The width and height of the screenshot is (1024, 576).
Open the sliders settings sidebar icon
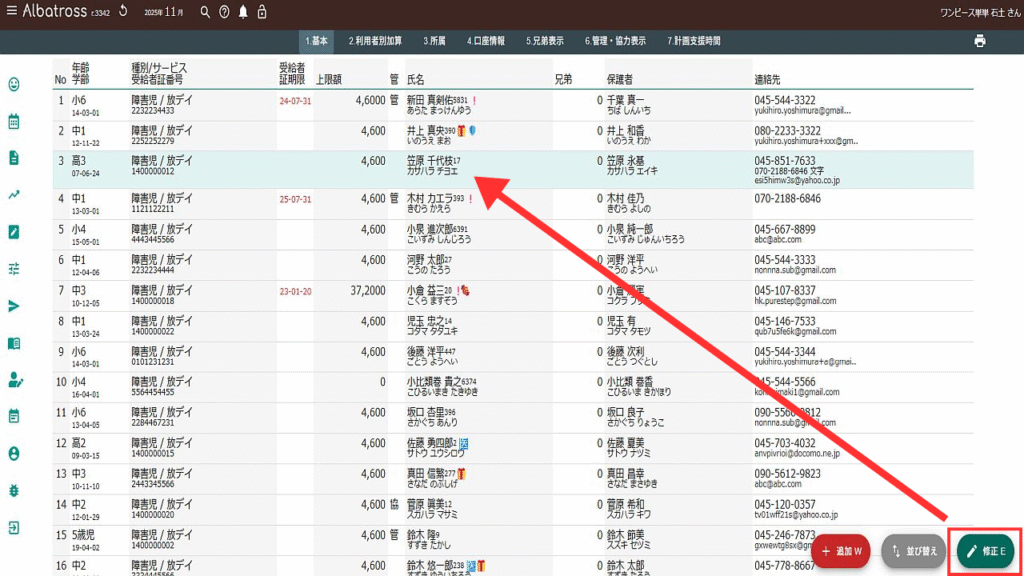14,269
